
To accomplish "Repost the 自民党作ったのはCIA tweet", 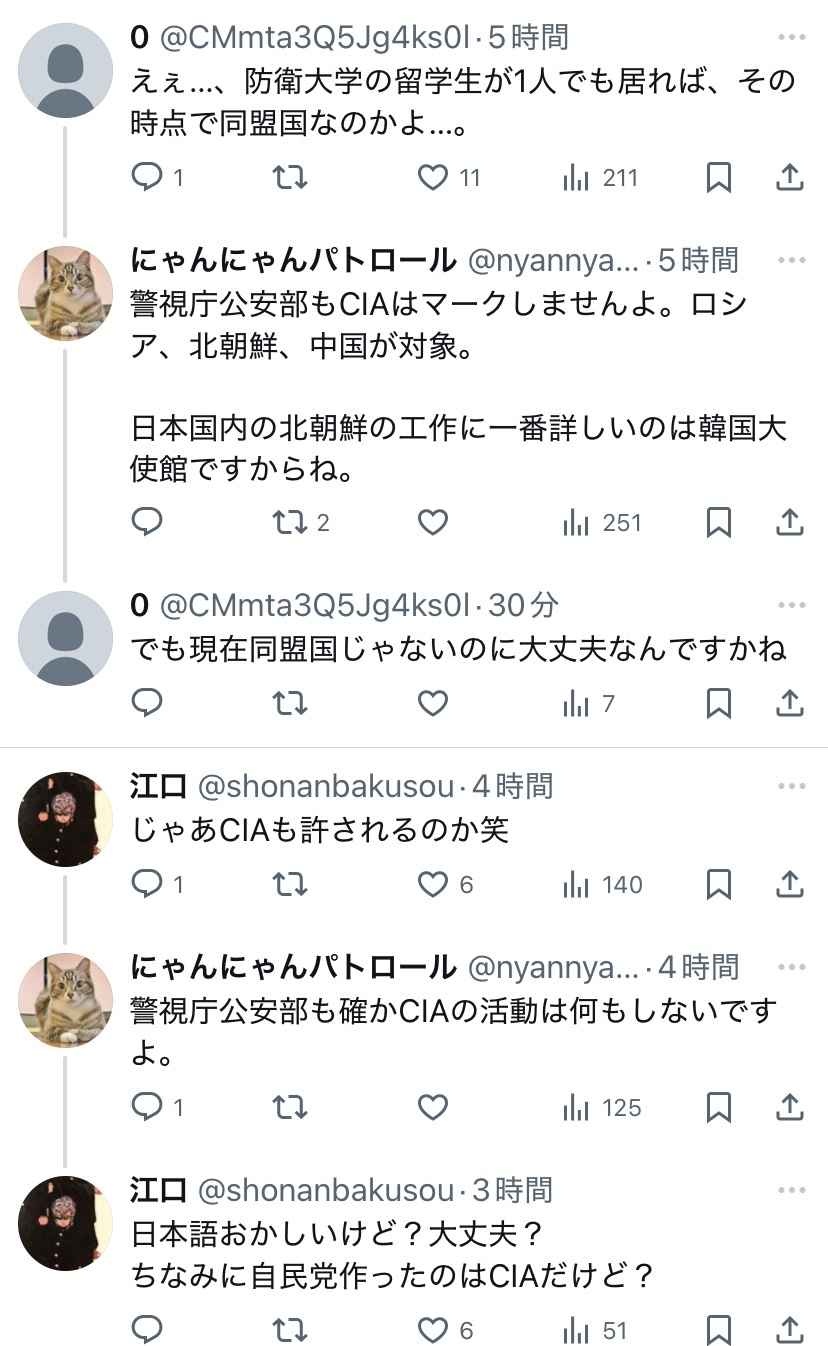I will (290, 1331).
